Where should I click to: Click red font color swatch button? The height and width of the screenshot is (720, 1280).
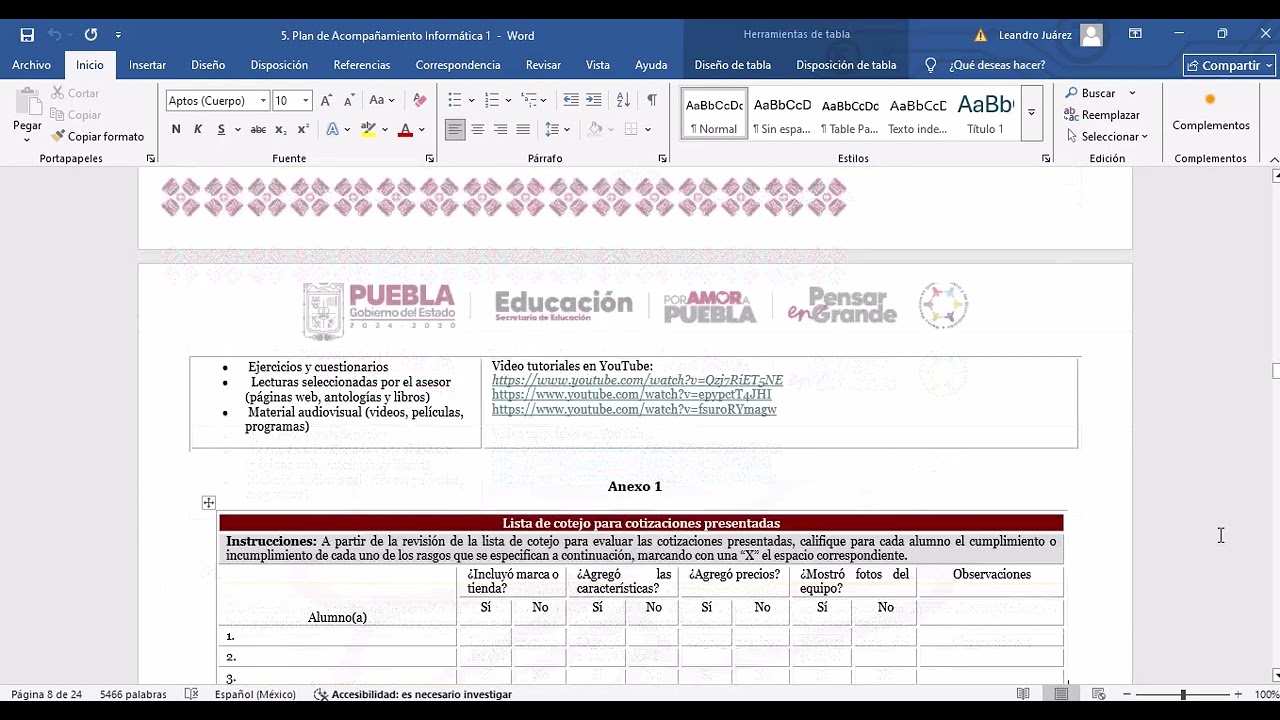tap(405, 129)
